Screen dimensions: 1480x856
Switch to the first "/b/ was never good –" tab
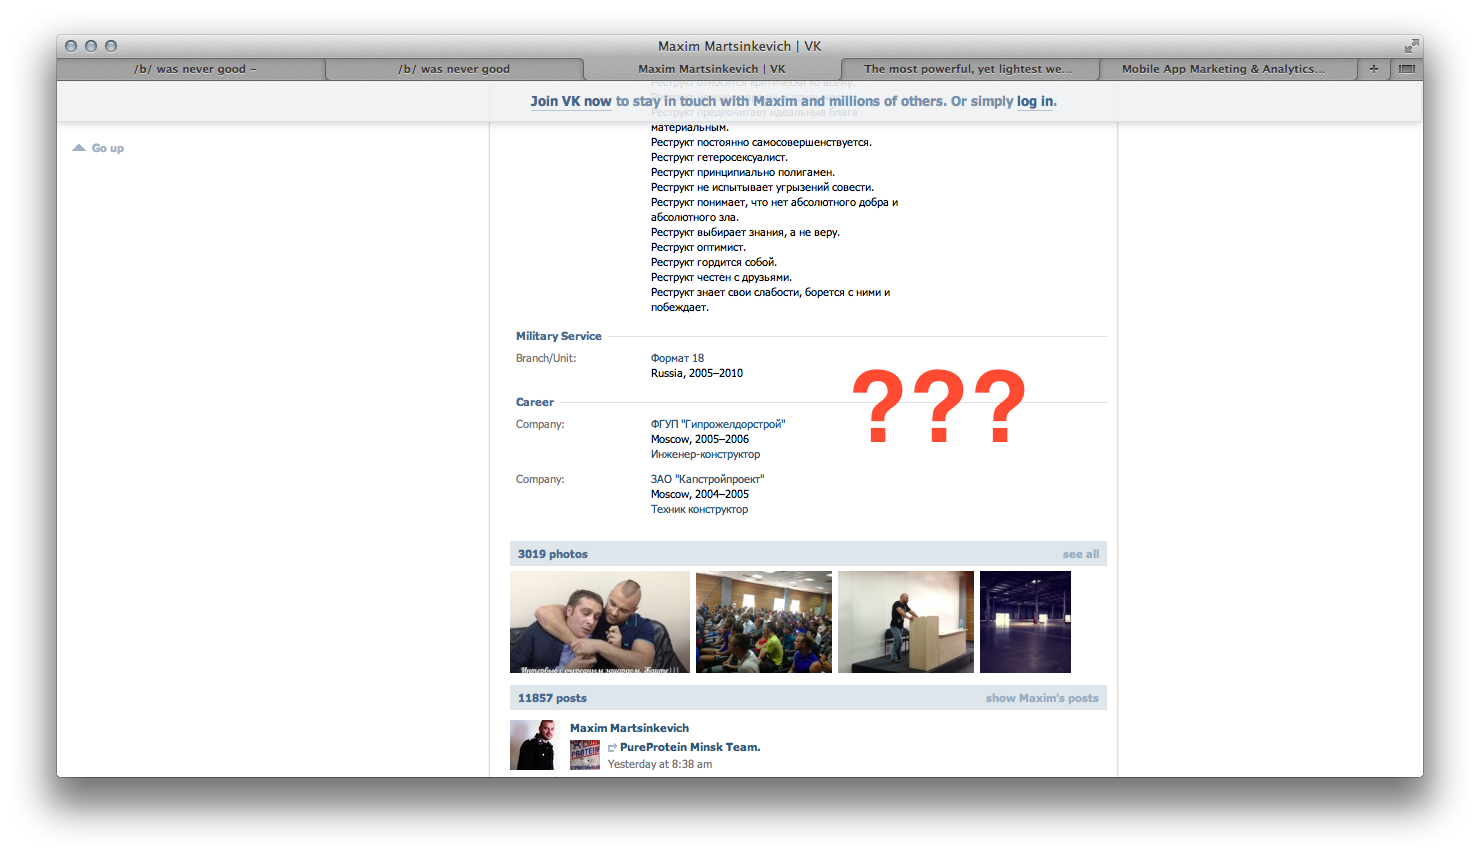coord(195,69)
